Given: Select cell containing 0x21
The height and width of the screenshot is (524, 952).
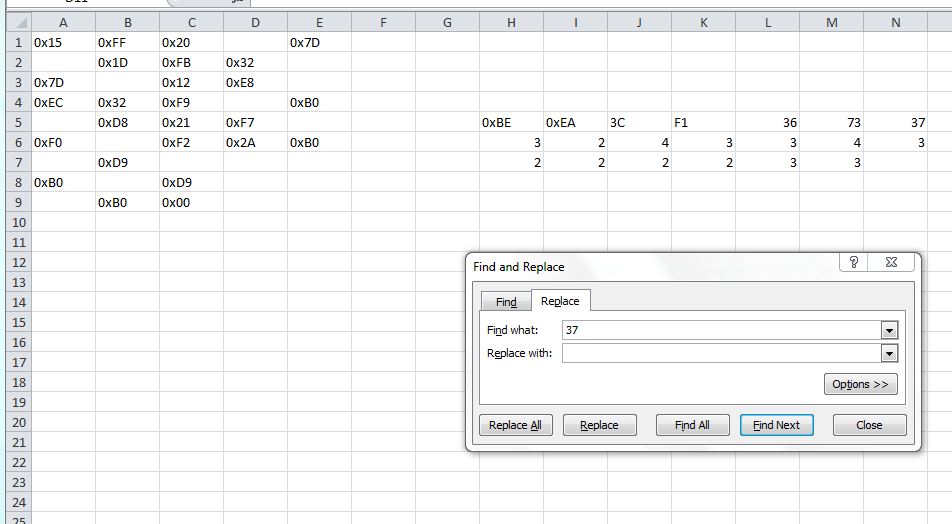Looking at the screenshot, I should tap(191, 123).
